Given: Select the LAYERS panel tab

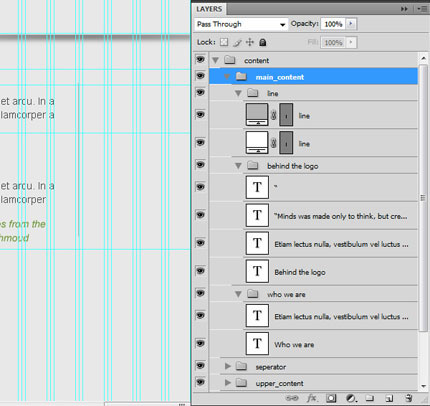Looking at the screenshot, I should [209, 9].
